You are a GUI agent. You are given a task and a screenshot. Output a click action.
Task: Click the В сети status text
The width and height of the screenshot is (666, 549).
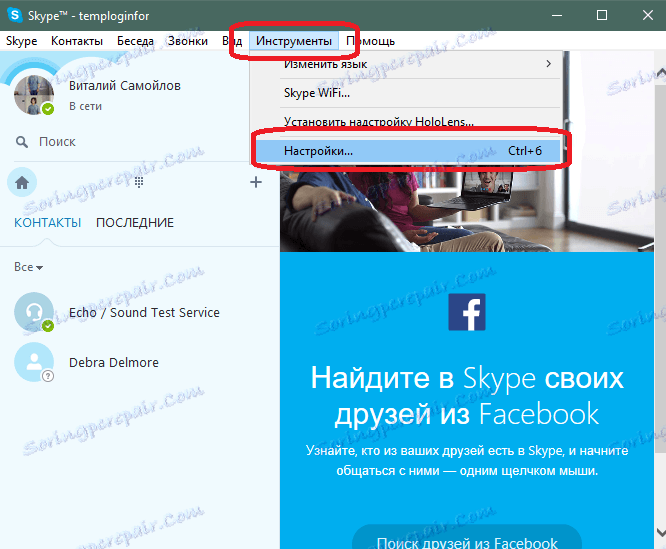click(x=85, y=106)
